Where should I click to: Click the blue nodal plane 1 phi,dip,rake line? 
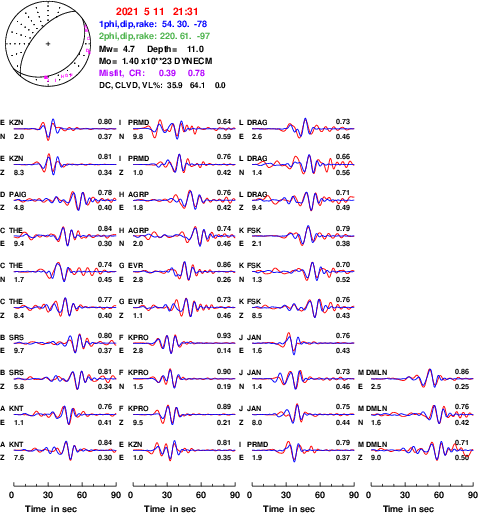153,24
